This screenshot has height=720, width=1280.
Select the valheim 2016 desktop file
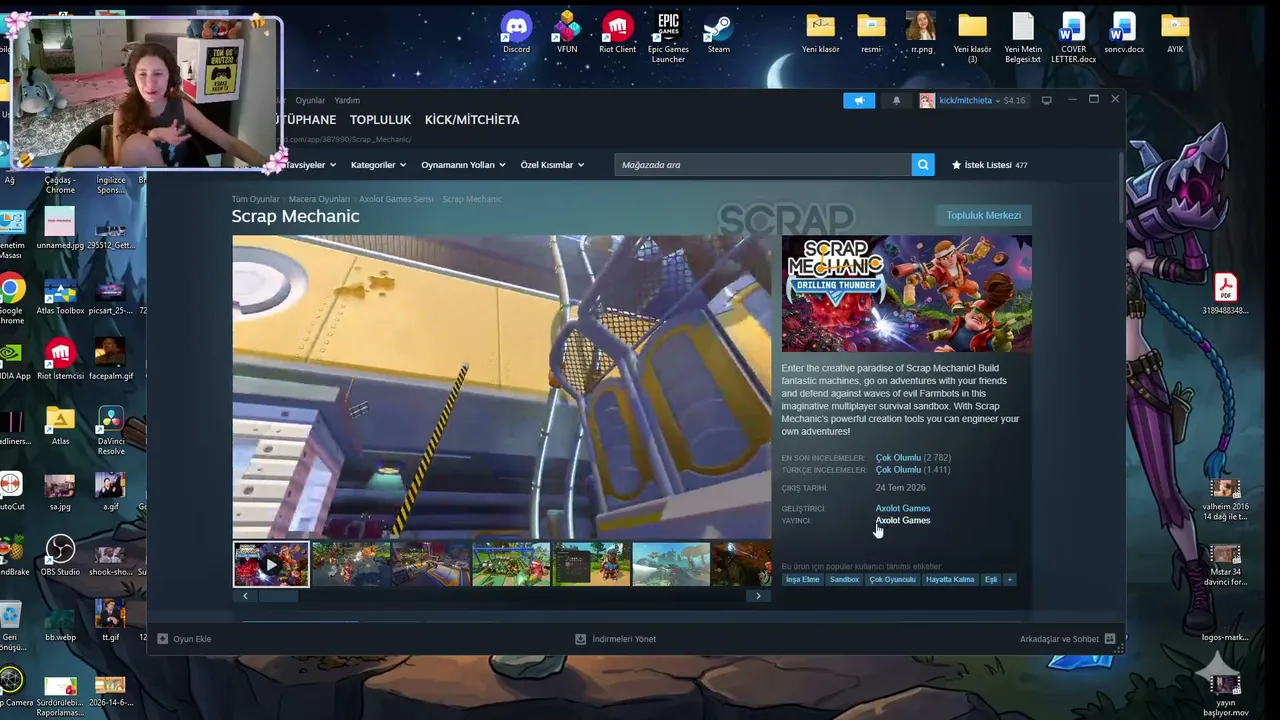[x=1225, y=499]
